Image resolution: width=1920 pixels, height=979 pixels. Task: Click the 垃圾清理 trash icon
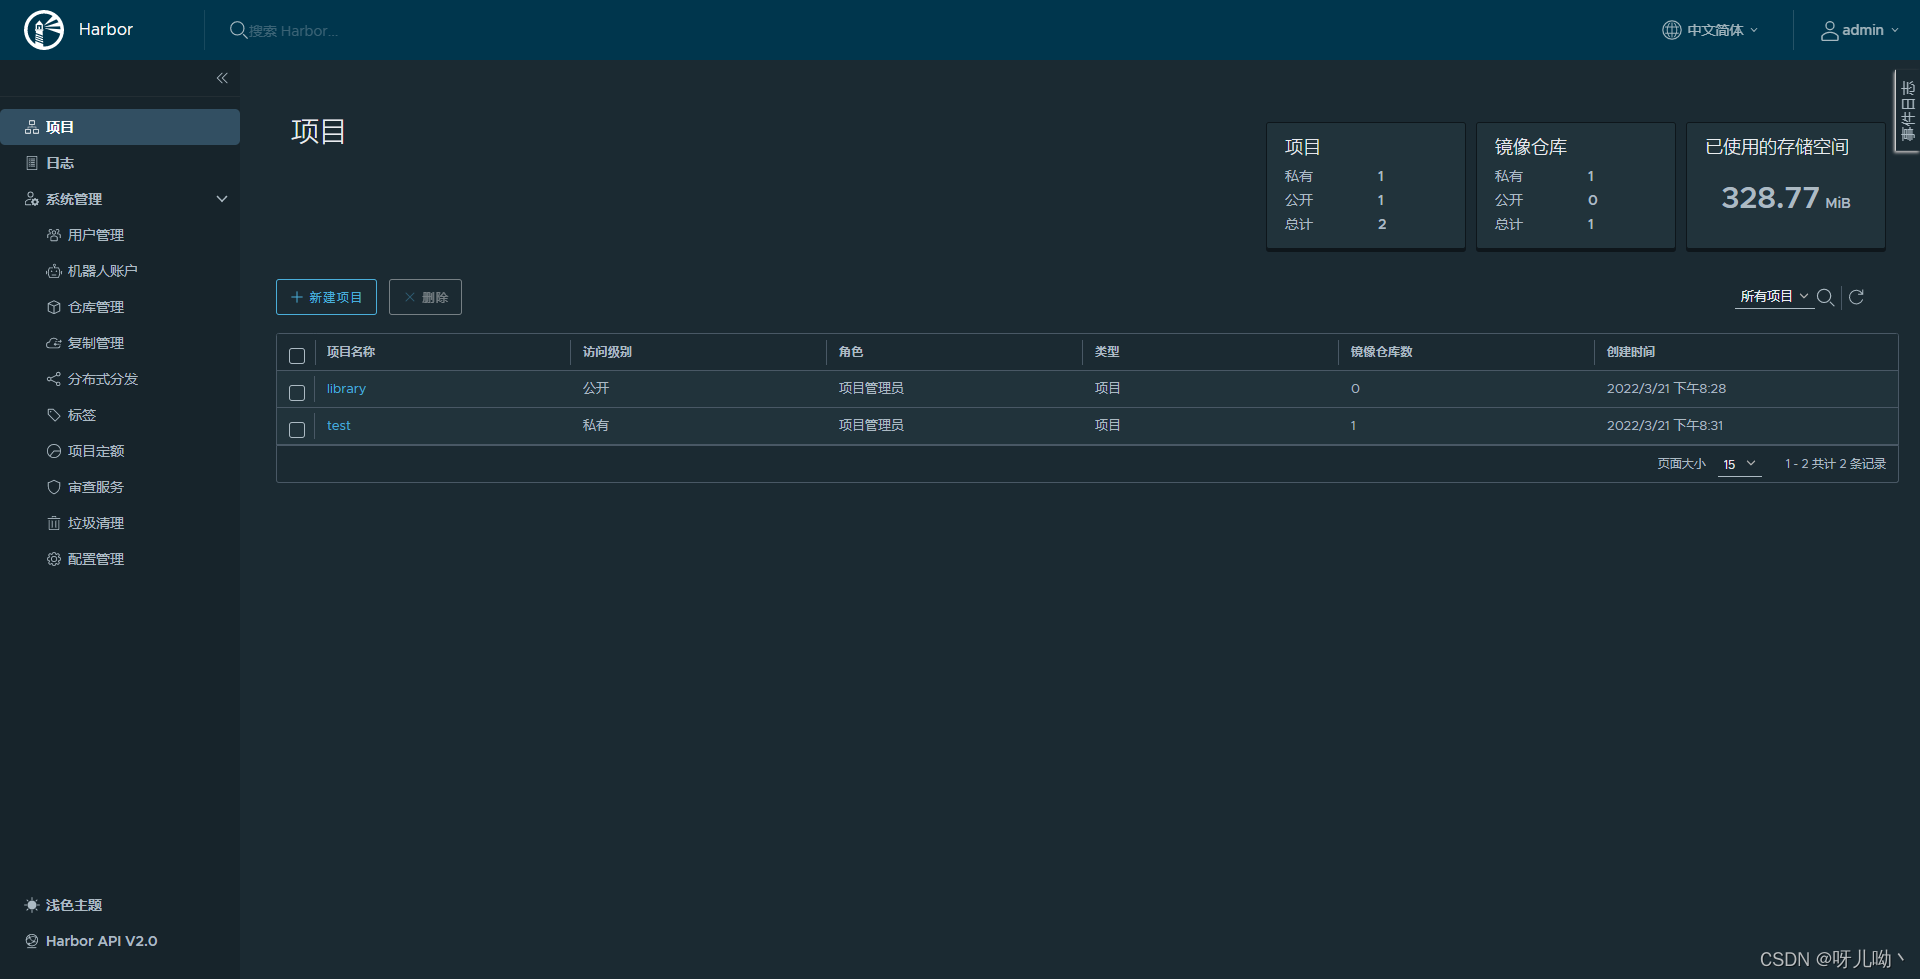pyautogui.click(x=54, y=523)
